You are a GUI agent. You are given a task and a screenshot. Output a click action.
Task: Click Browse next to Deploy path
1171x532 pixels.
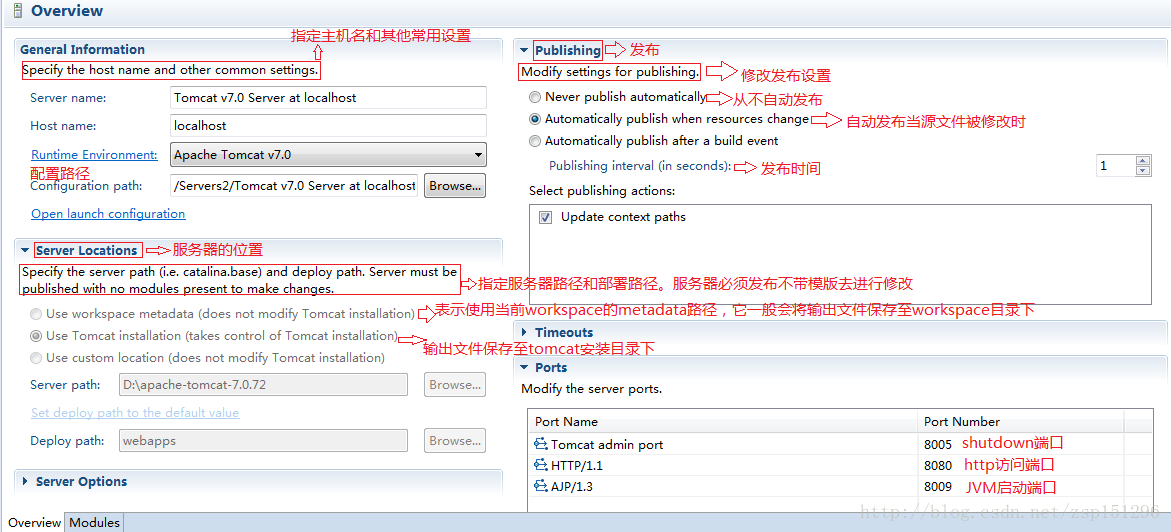coord(455,441)
